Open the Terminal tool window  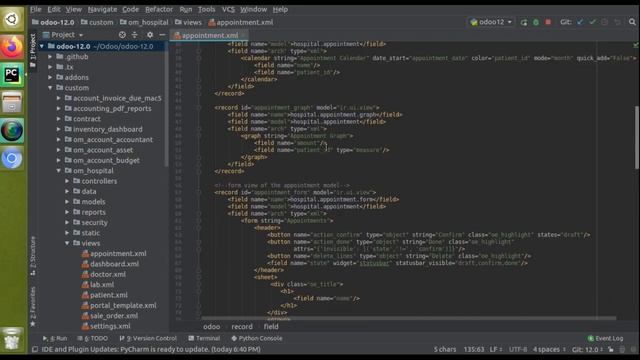pos(204,338)
